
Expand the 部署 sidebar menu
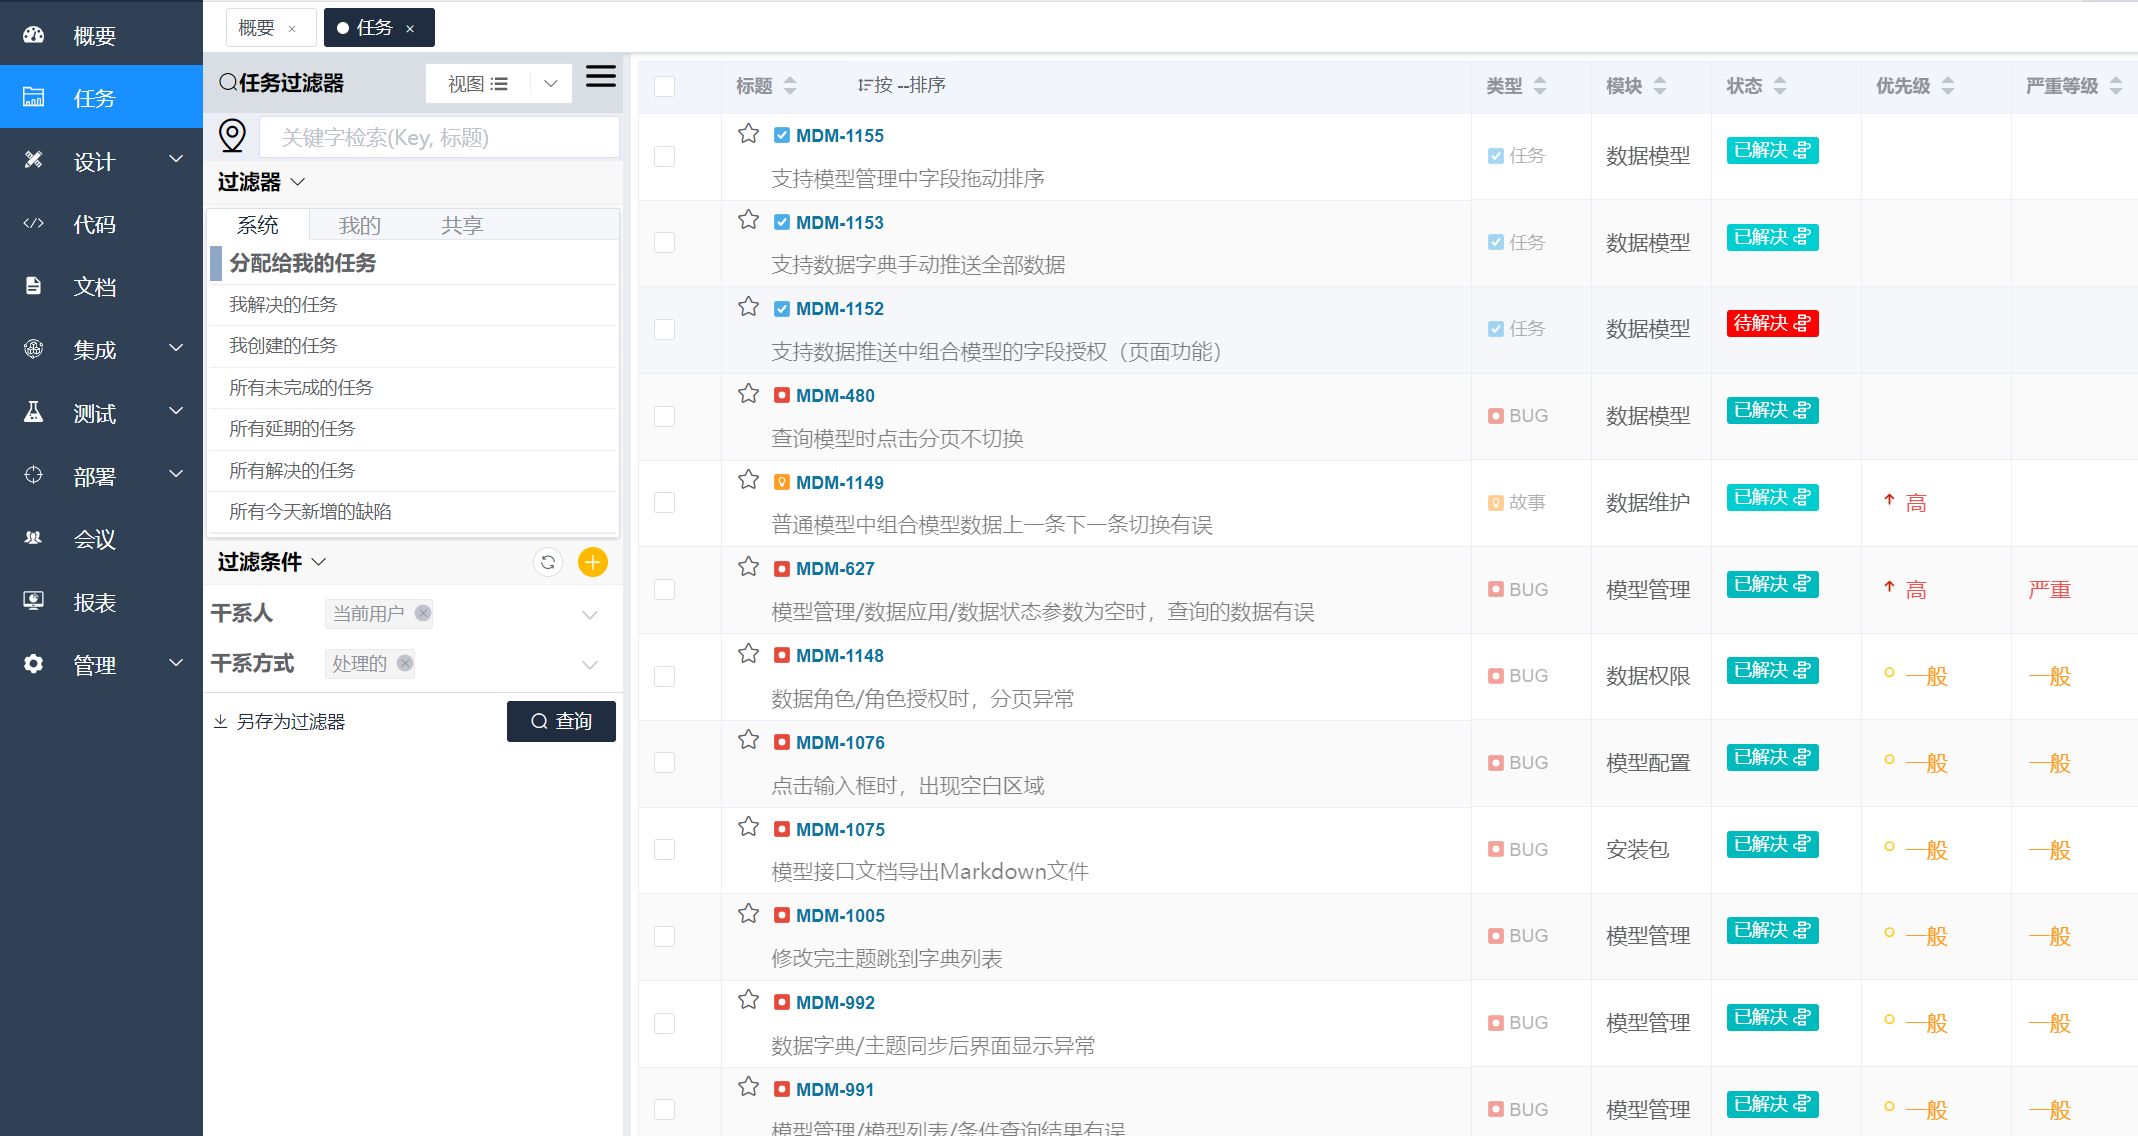176,474
